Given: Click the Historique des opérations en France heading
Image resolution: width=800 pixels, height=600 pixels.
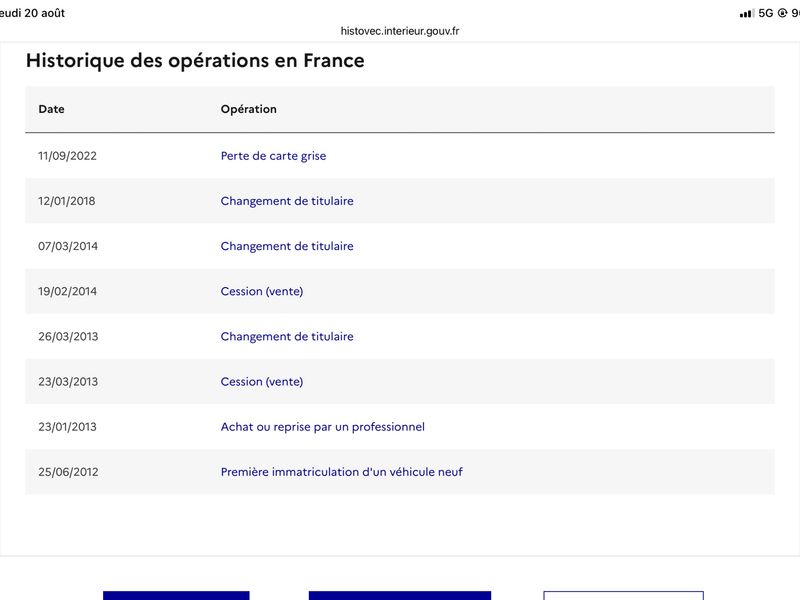Looking at the screenshot, I should coord(195,61).
